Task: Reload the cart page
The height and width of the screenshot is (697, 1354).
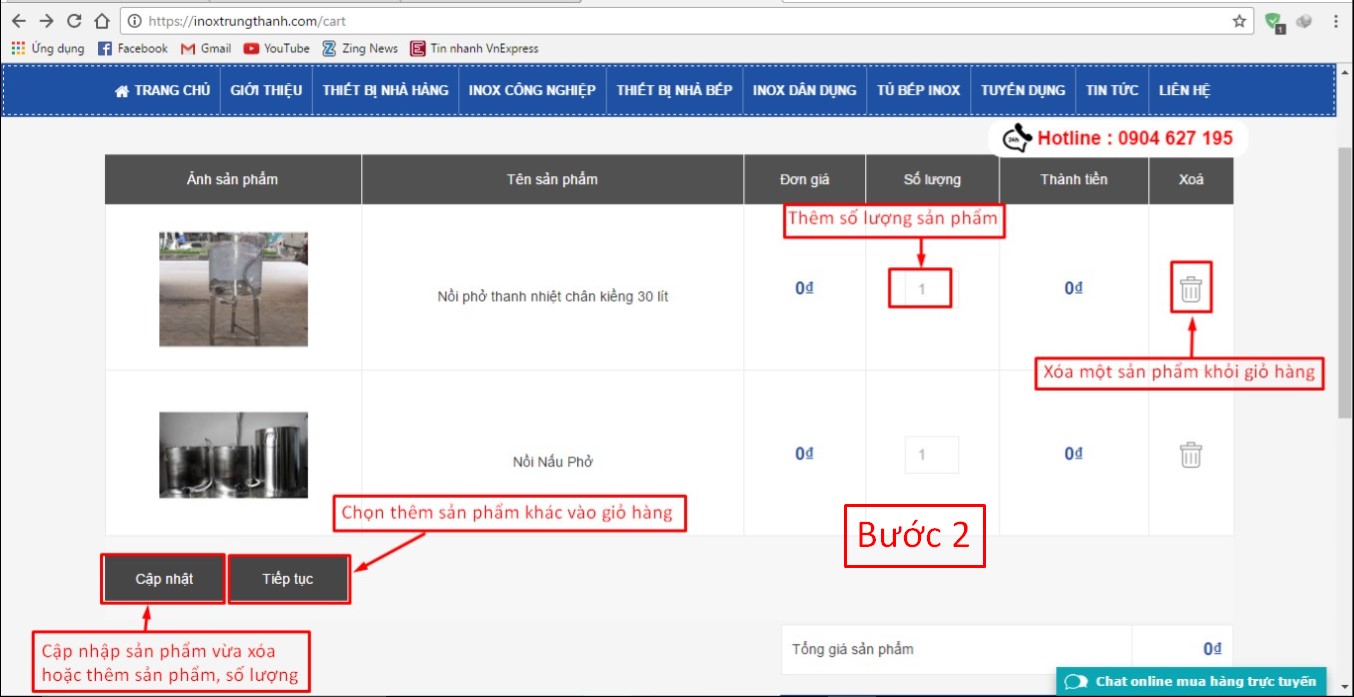Action: click(74, 21)
